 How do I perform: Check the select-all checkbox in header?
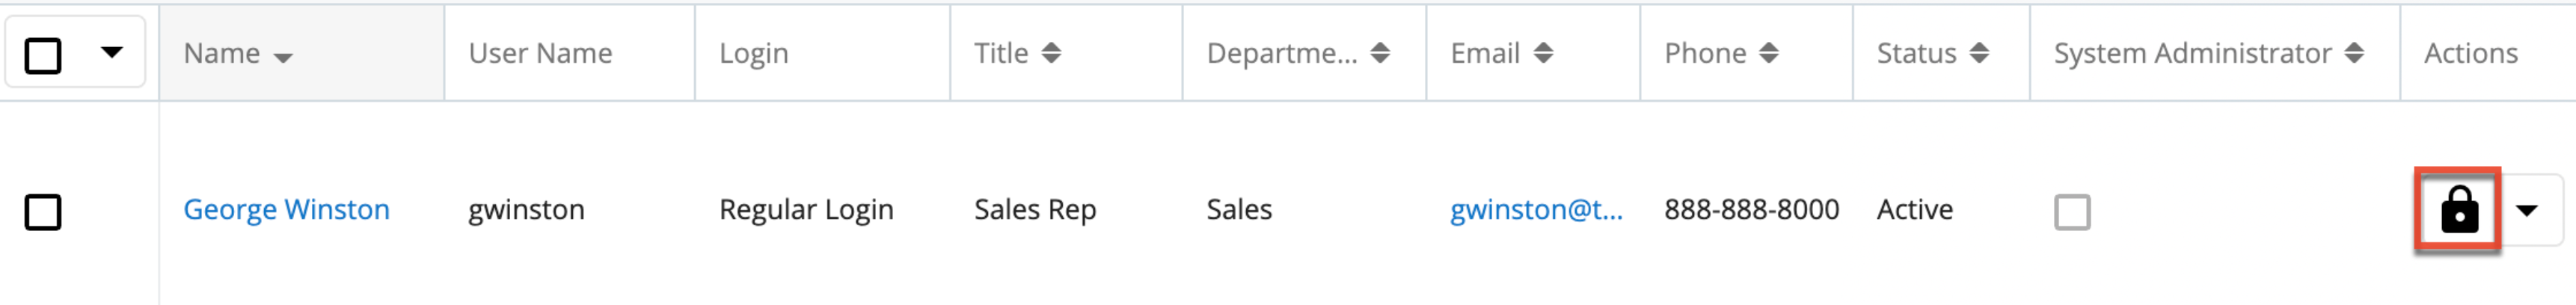43,55
